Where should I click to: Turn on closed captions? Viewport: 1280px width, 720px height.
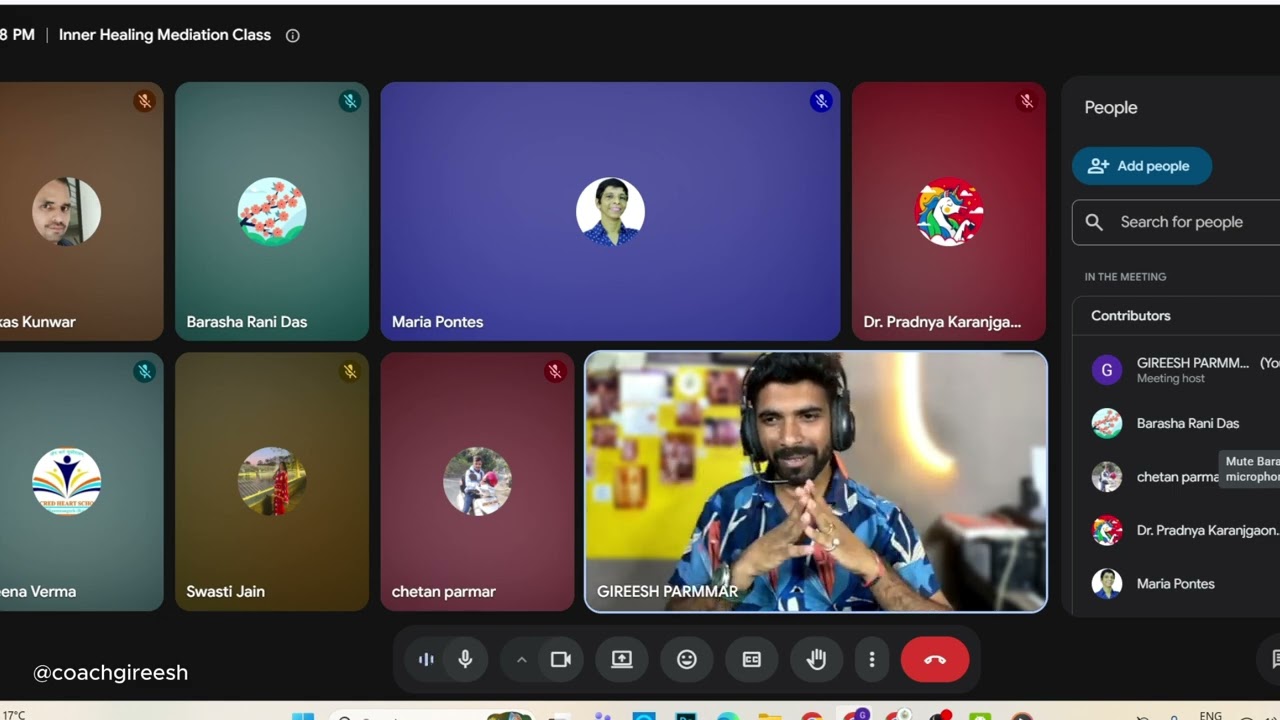752,659
